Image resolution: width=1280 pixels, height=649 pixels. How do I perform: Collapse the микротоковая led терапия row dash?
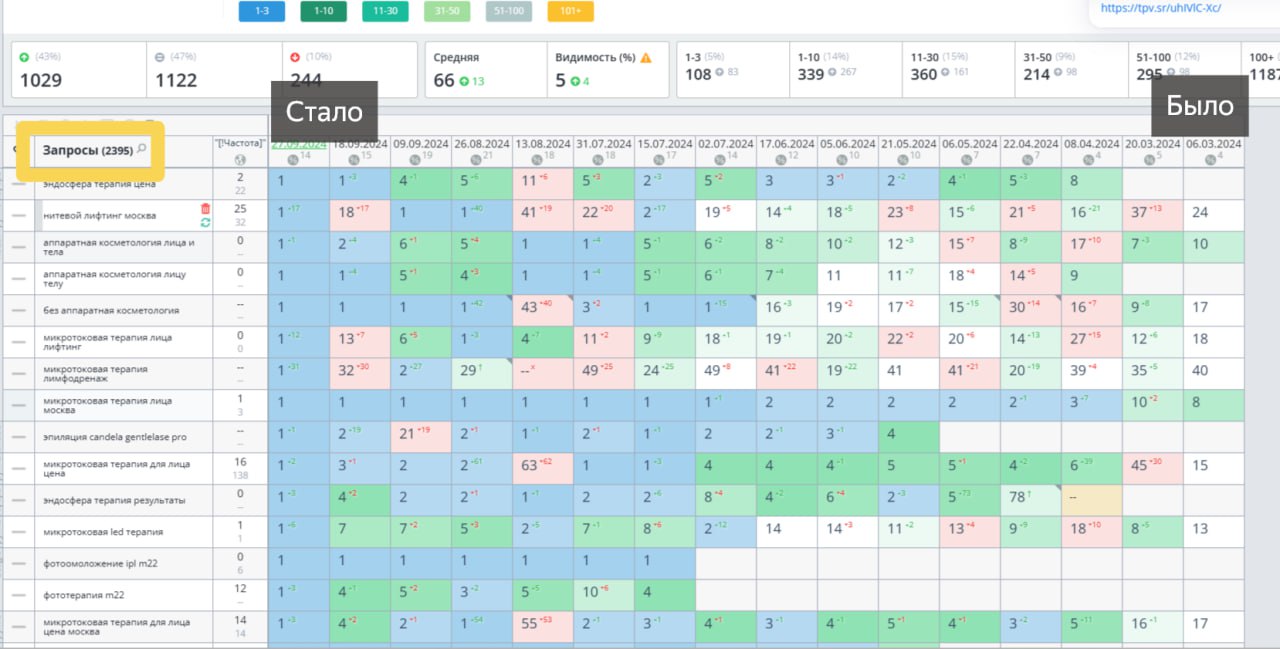tap(19, 532)
